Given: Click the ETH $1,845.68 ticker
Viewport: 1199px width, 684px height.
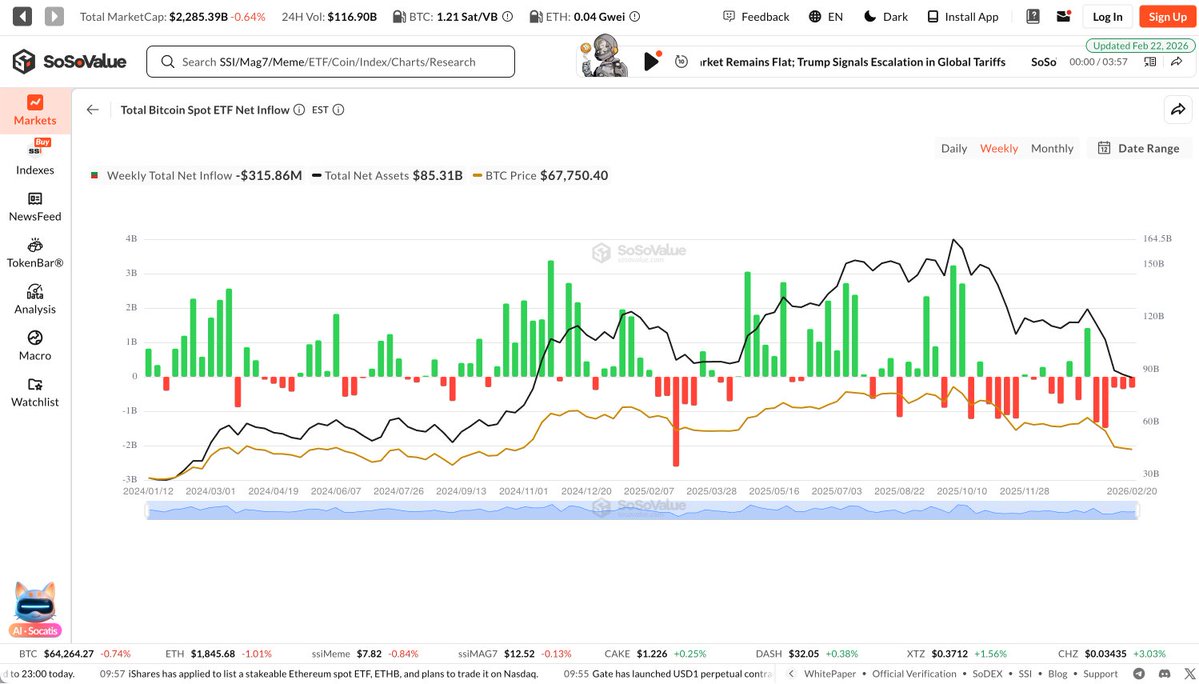Looking at the screenshot, I should [x=219, y=653].
